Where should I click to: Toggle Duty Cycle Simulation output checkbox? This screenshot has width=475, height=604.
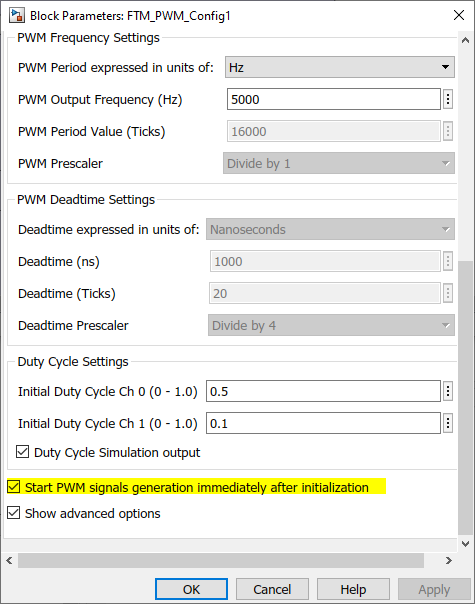click(x=22, y=452)
